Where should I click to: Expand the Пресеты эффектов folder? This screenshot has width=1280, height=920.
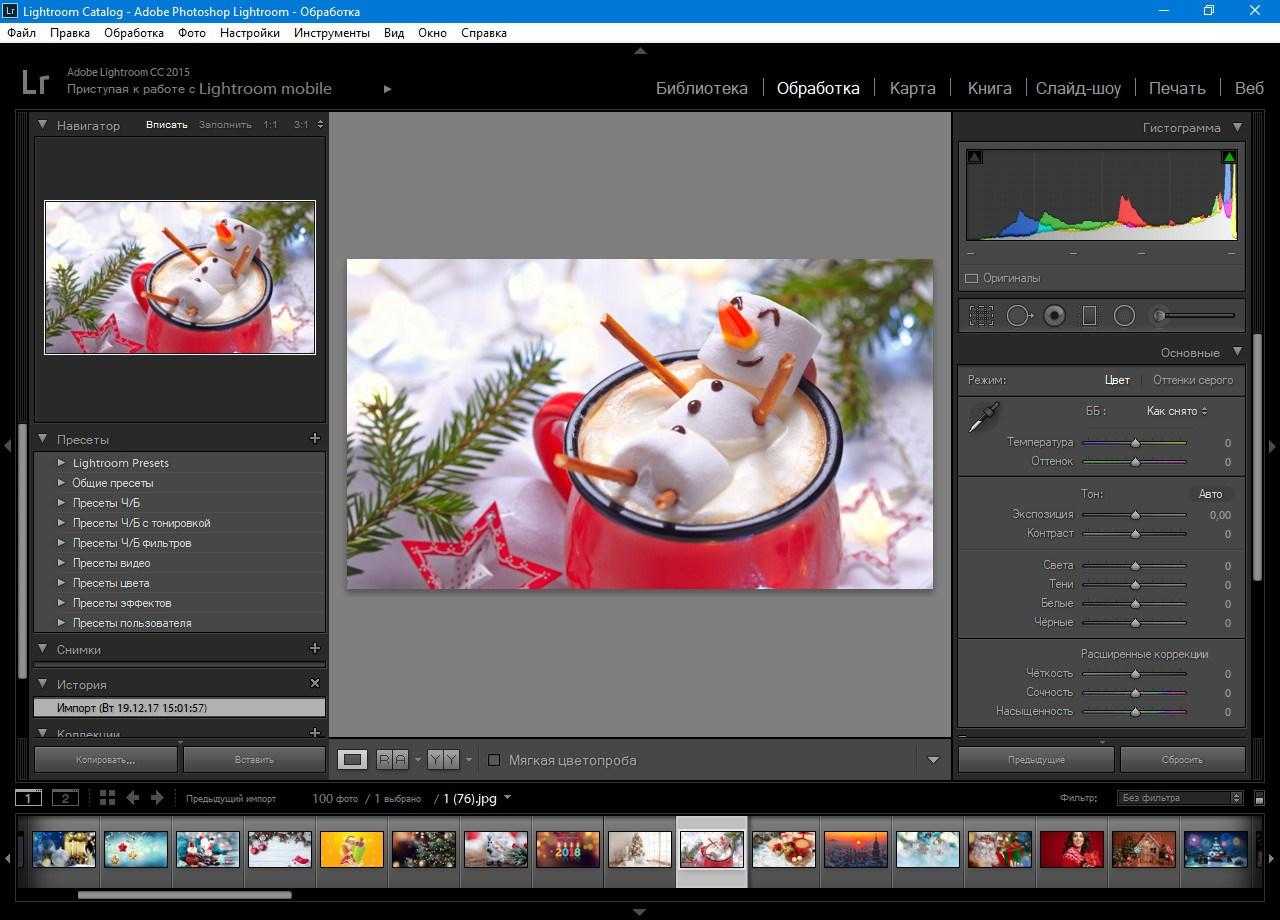click(61, 603)
